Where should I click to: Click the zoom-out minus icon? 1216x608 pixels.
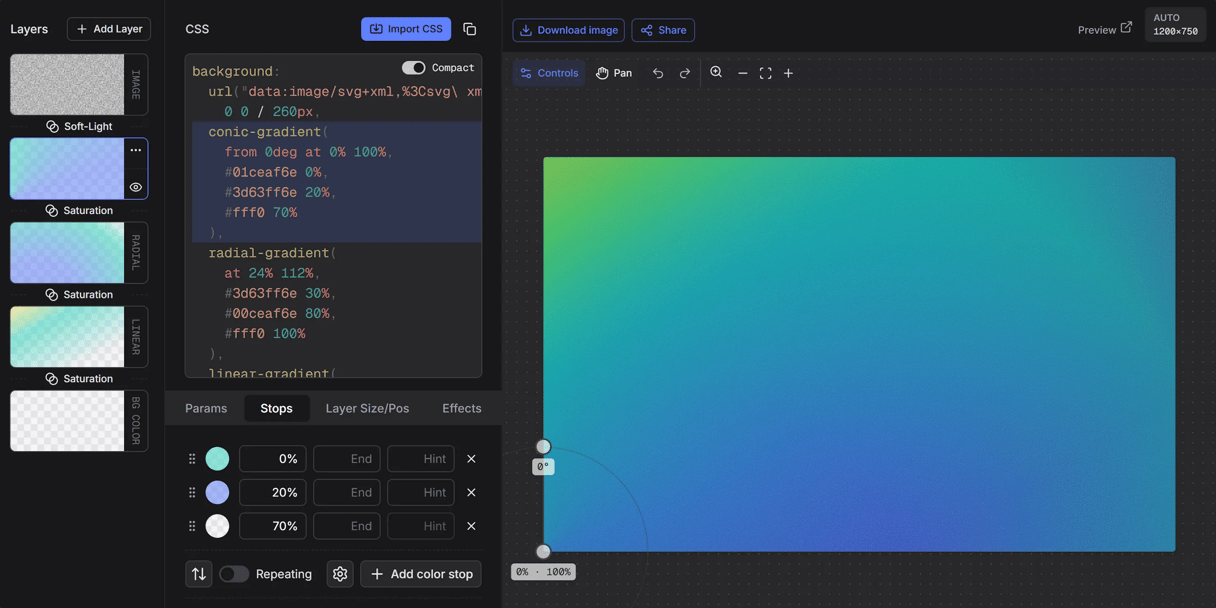pyautogui.click(x=742, y=72)
